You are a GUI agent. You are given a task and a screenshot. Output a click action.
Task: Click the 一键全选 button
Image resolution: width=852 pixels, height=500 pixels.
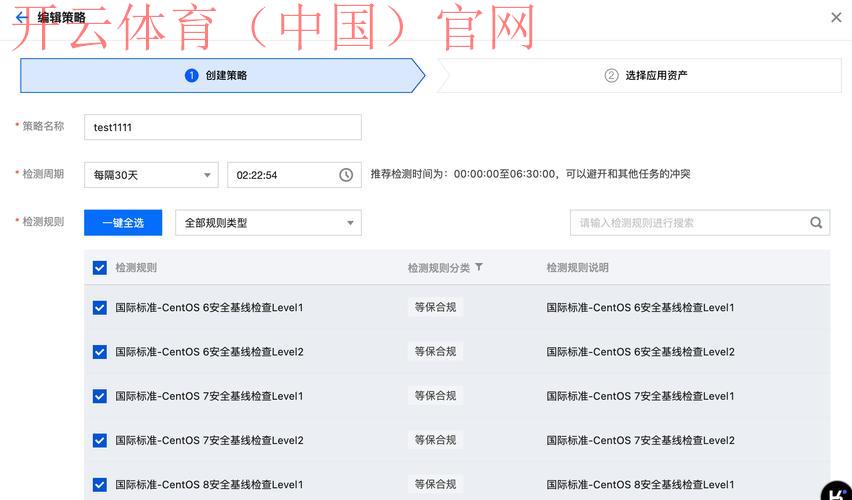coord(123,223)
